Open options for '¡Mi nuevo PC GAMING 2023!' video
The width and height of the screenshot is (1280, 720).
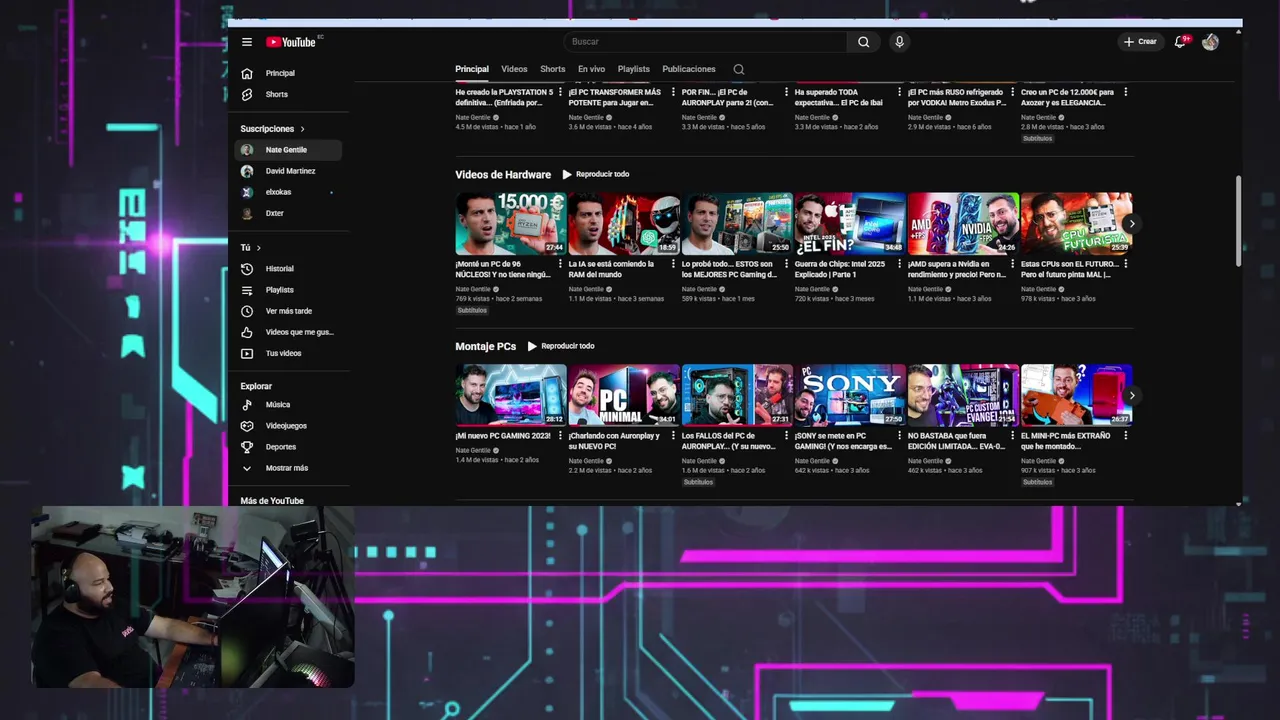pos(561,436)
